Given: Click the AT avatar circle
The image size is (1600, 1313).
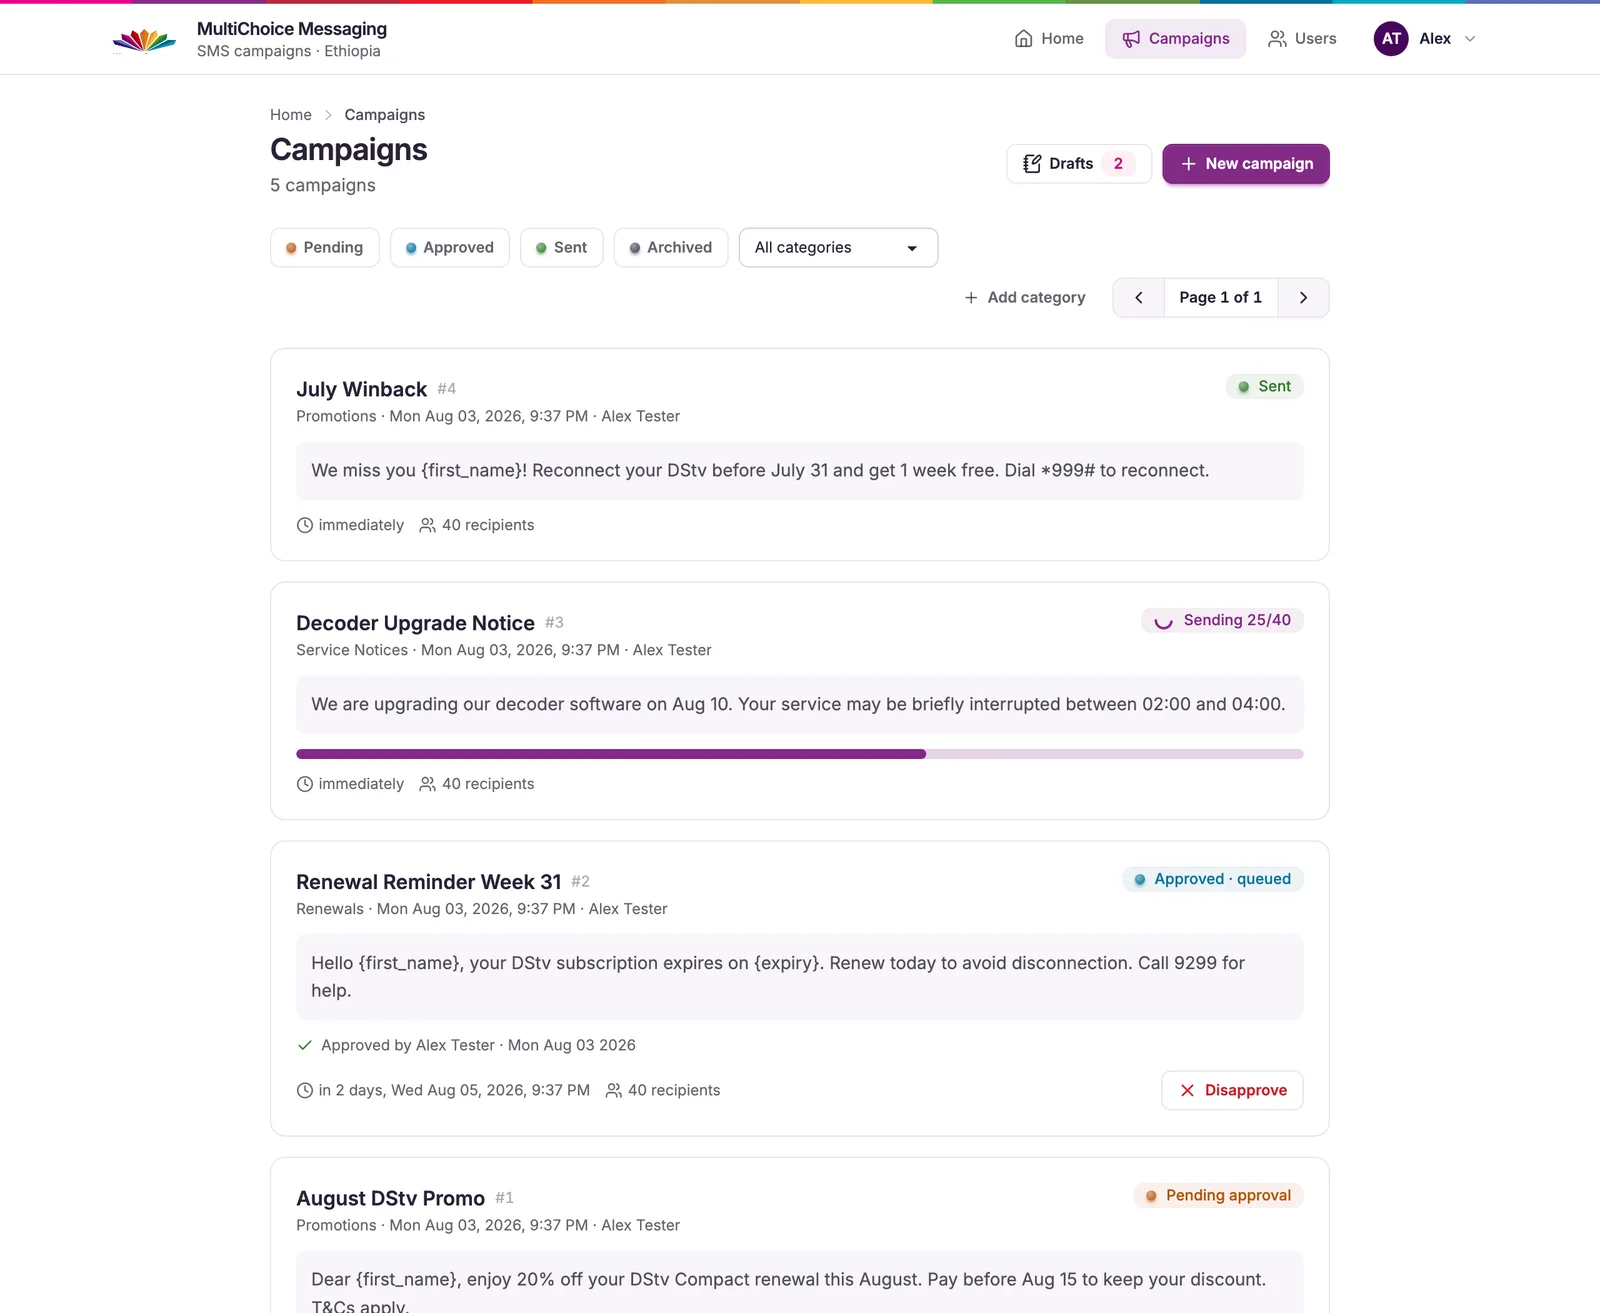Looking at the screenshot, I should [x=1391, y=39].
